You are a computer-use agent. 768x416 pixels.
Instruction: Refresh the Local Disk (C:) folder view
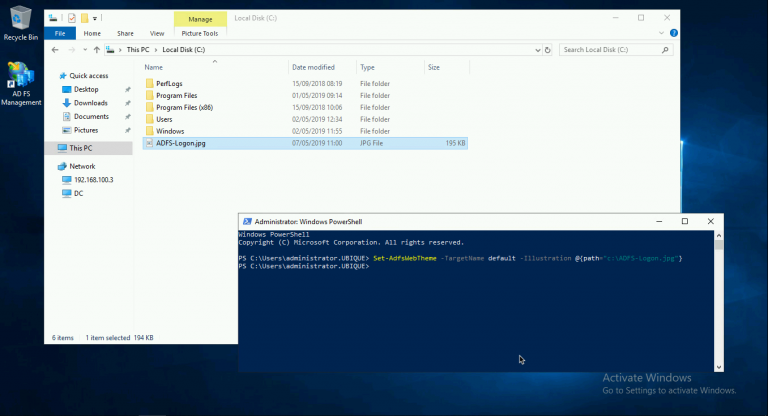pos(548,50)
